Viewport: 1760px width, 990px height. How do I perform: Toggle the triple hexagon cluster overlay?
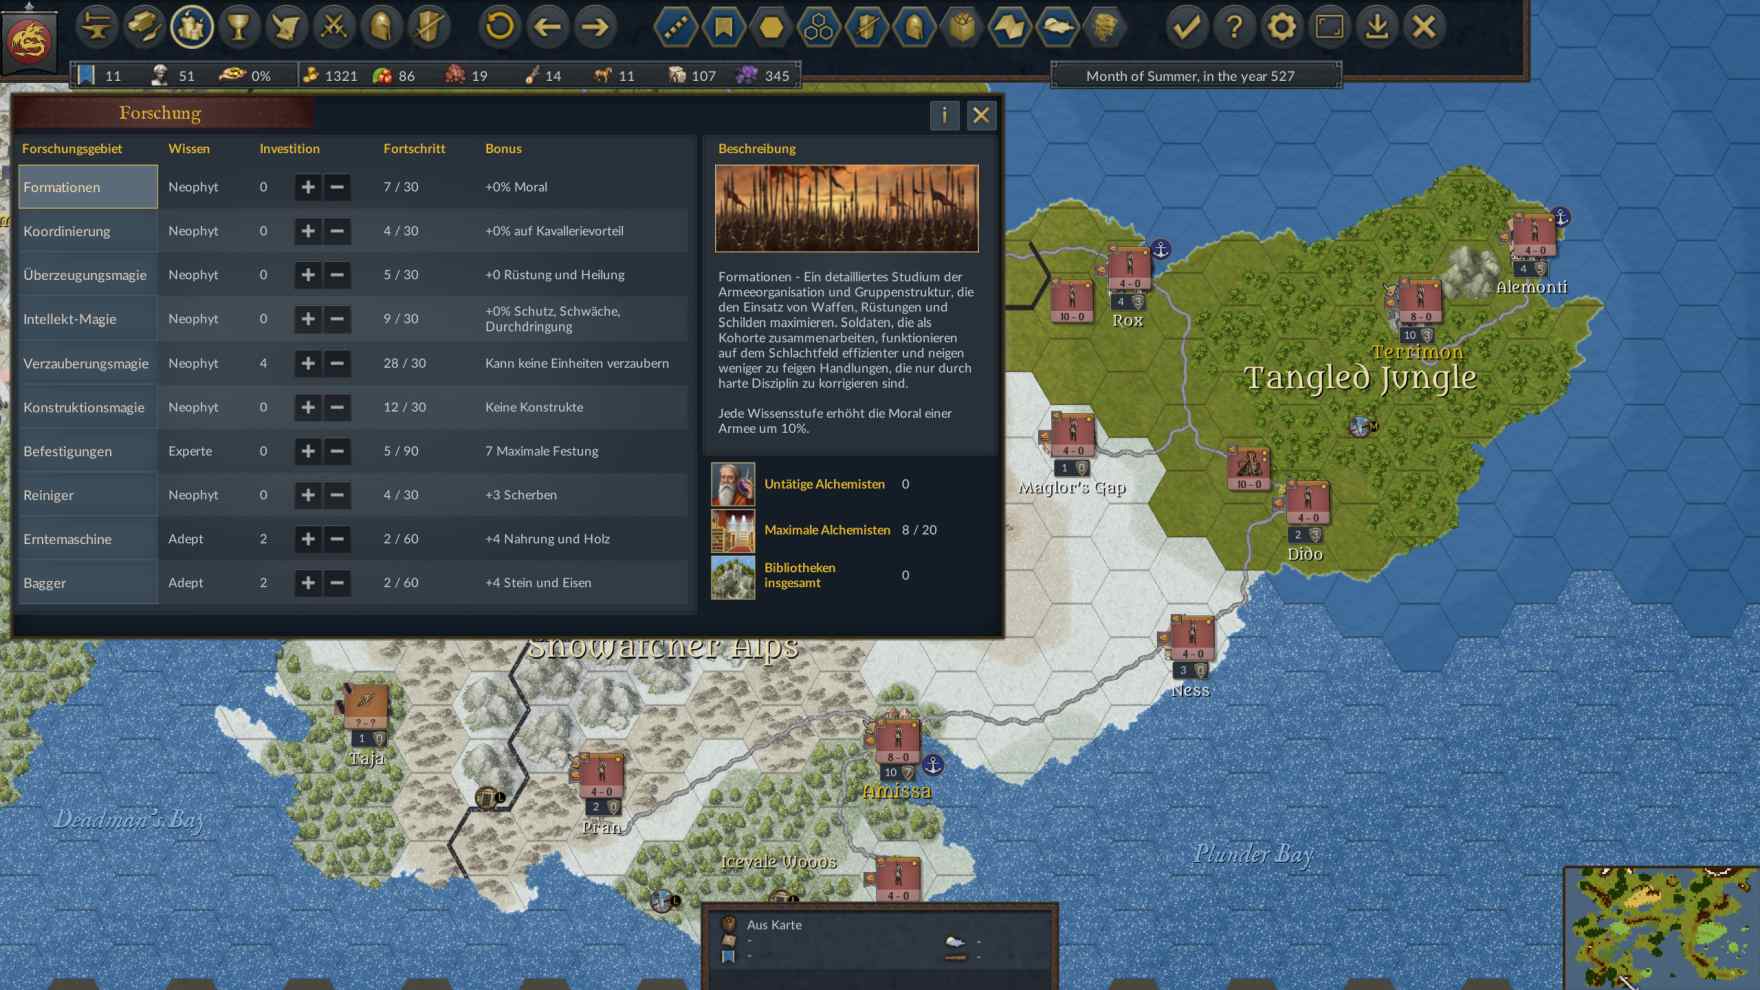point(818,27)
